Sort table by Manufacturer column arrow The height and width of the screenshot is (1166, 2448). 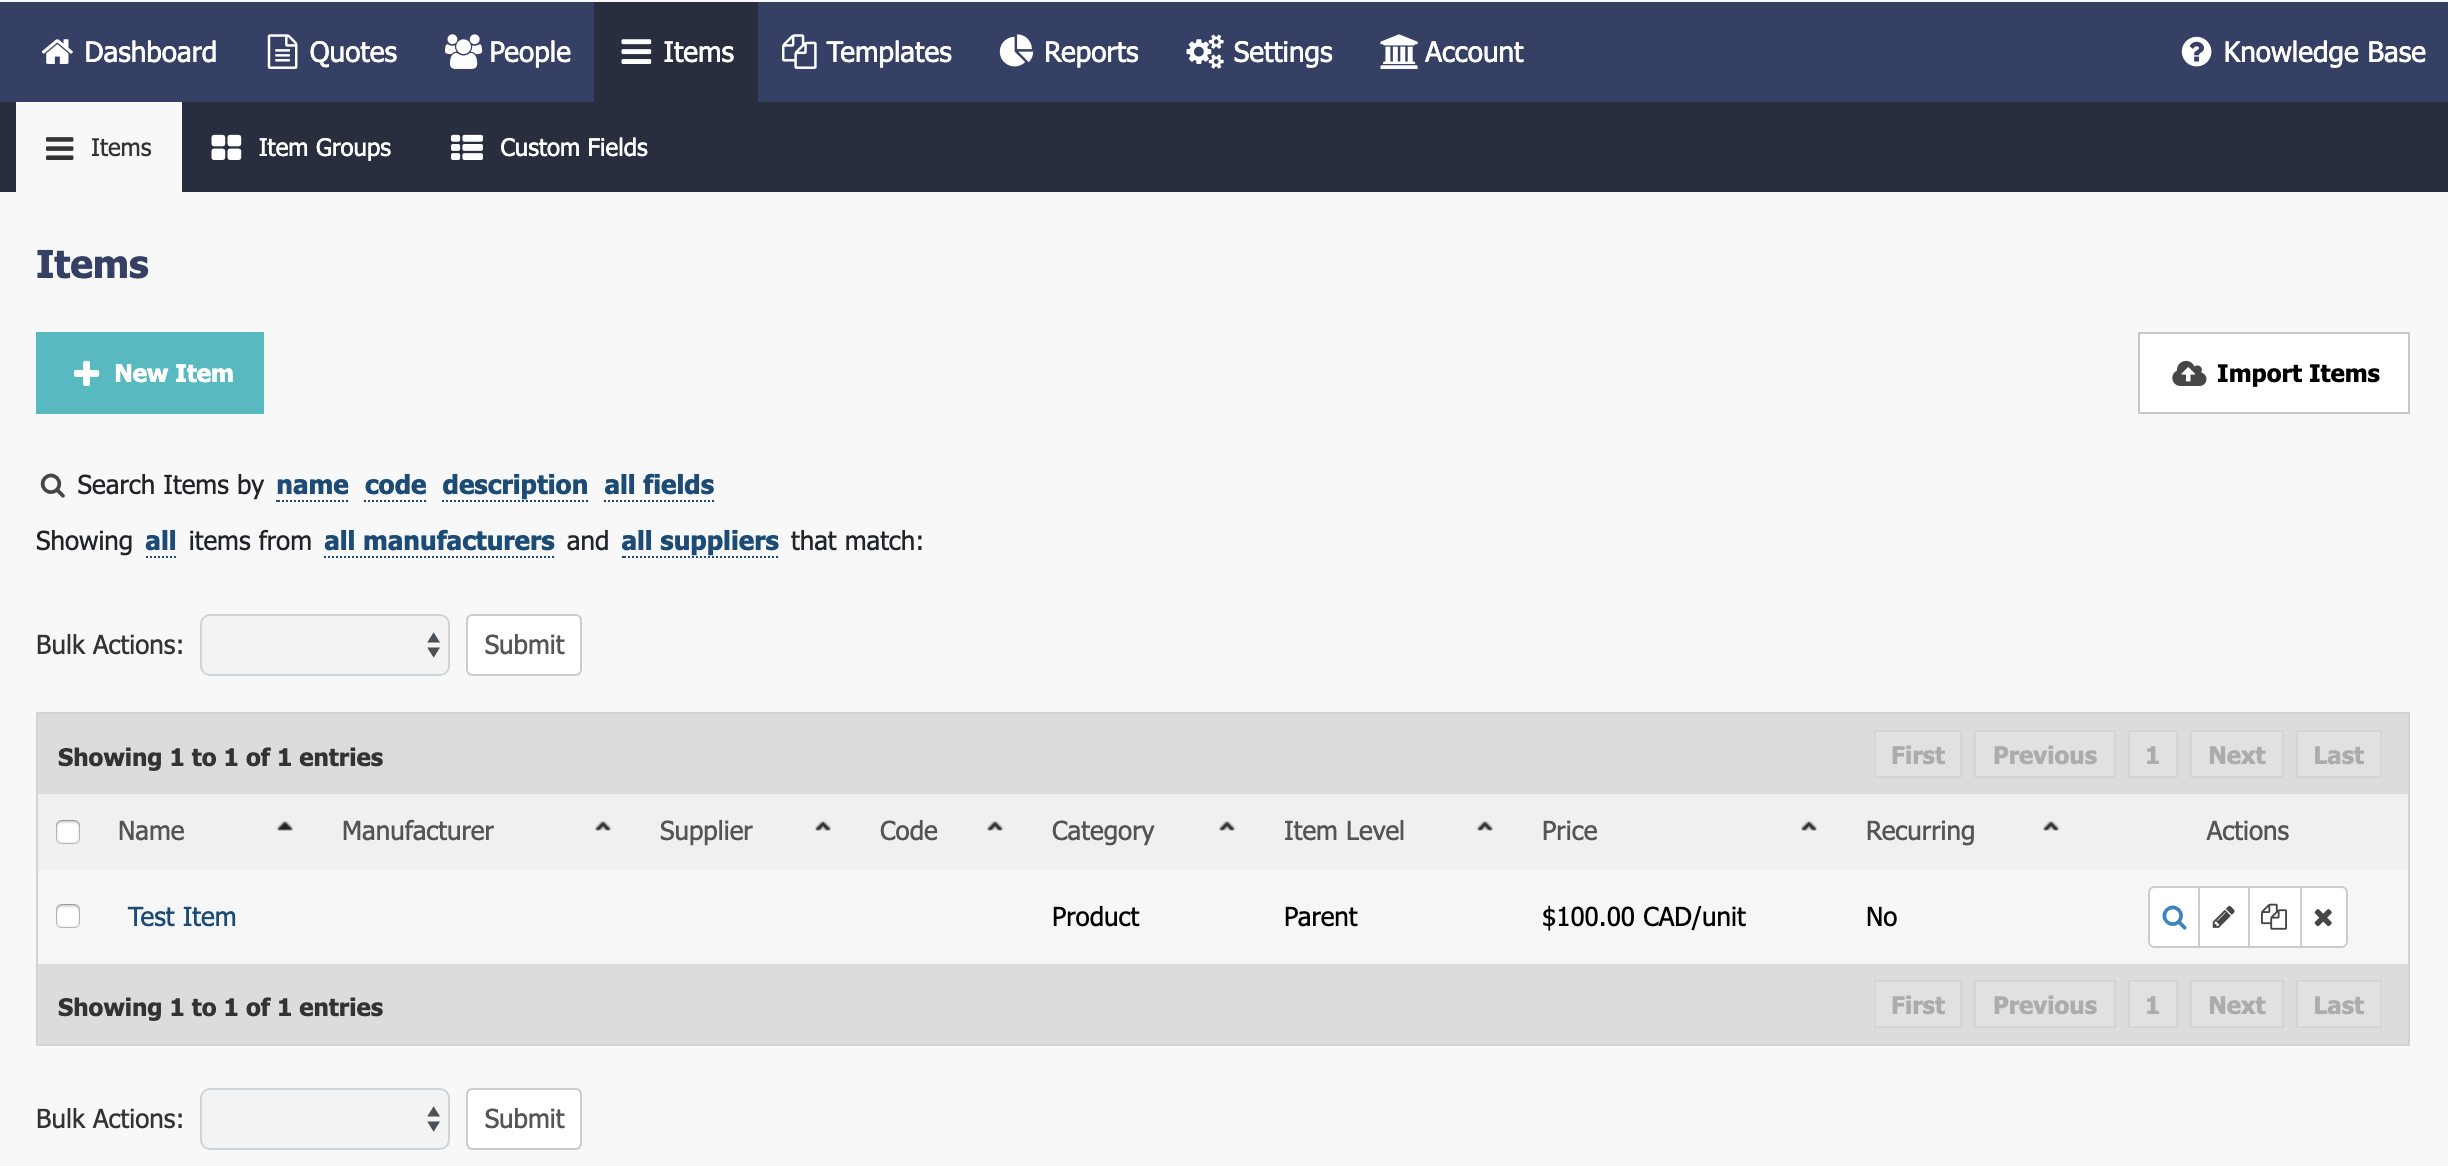pyautogui.click(x=603, y=827)
